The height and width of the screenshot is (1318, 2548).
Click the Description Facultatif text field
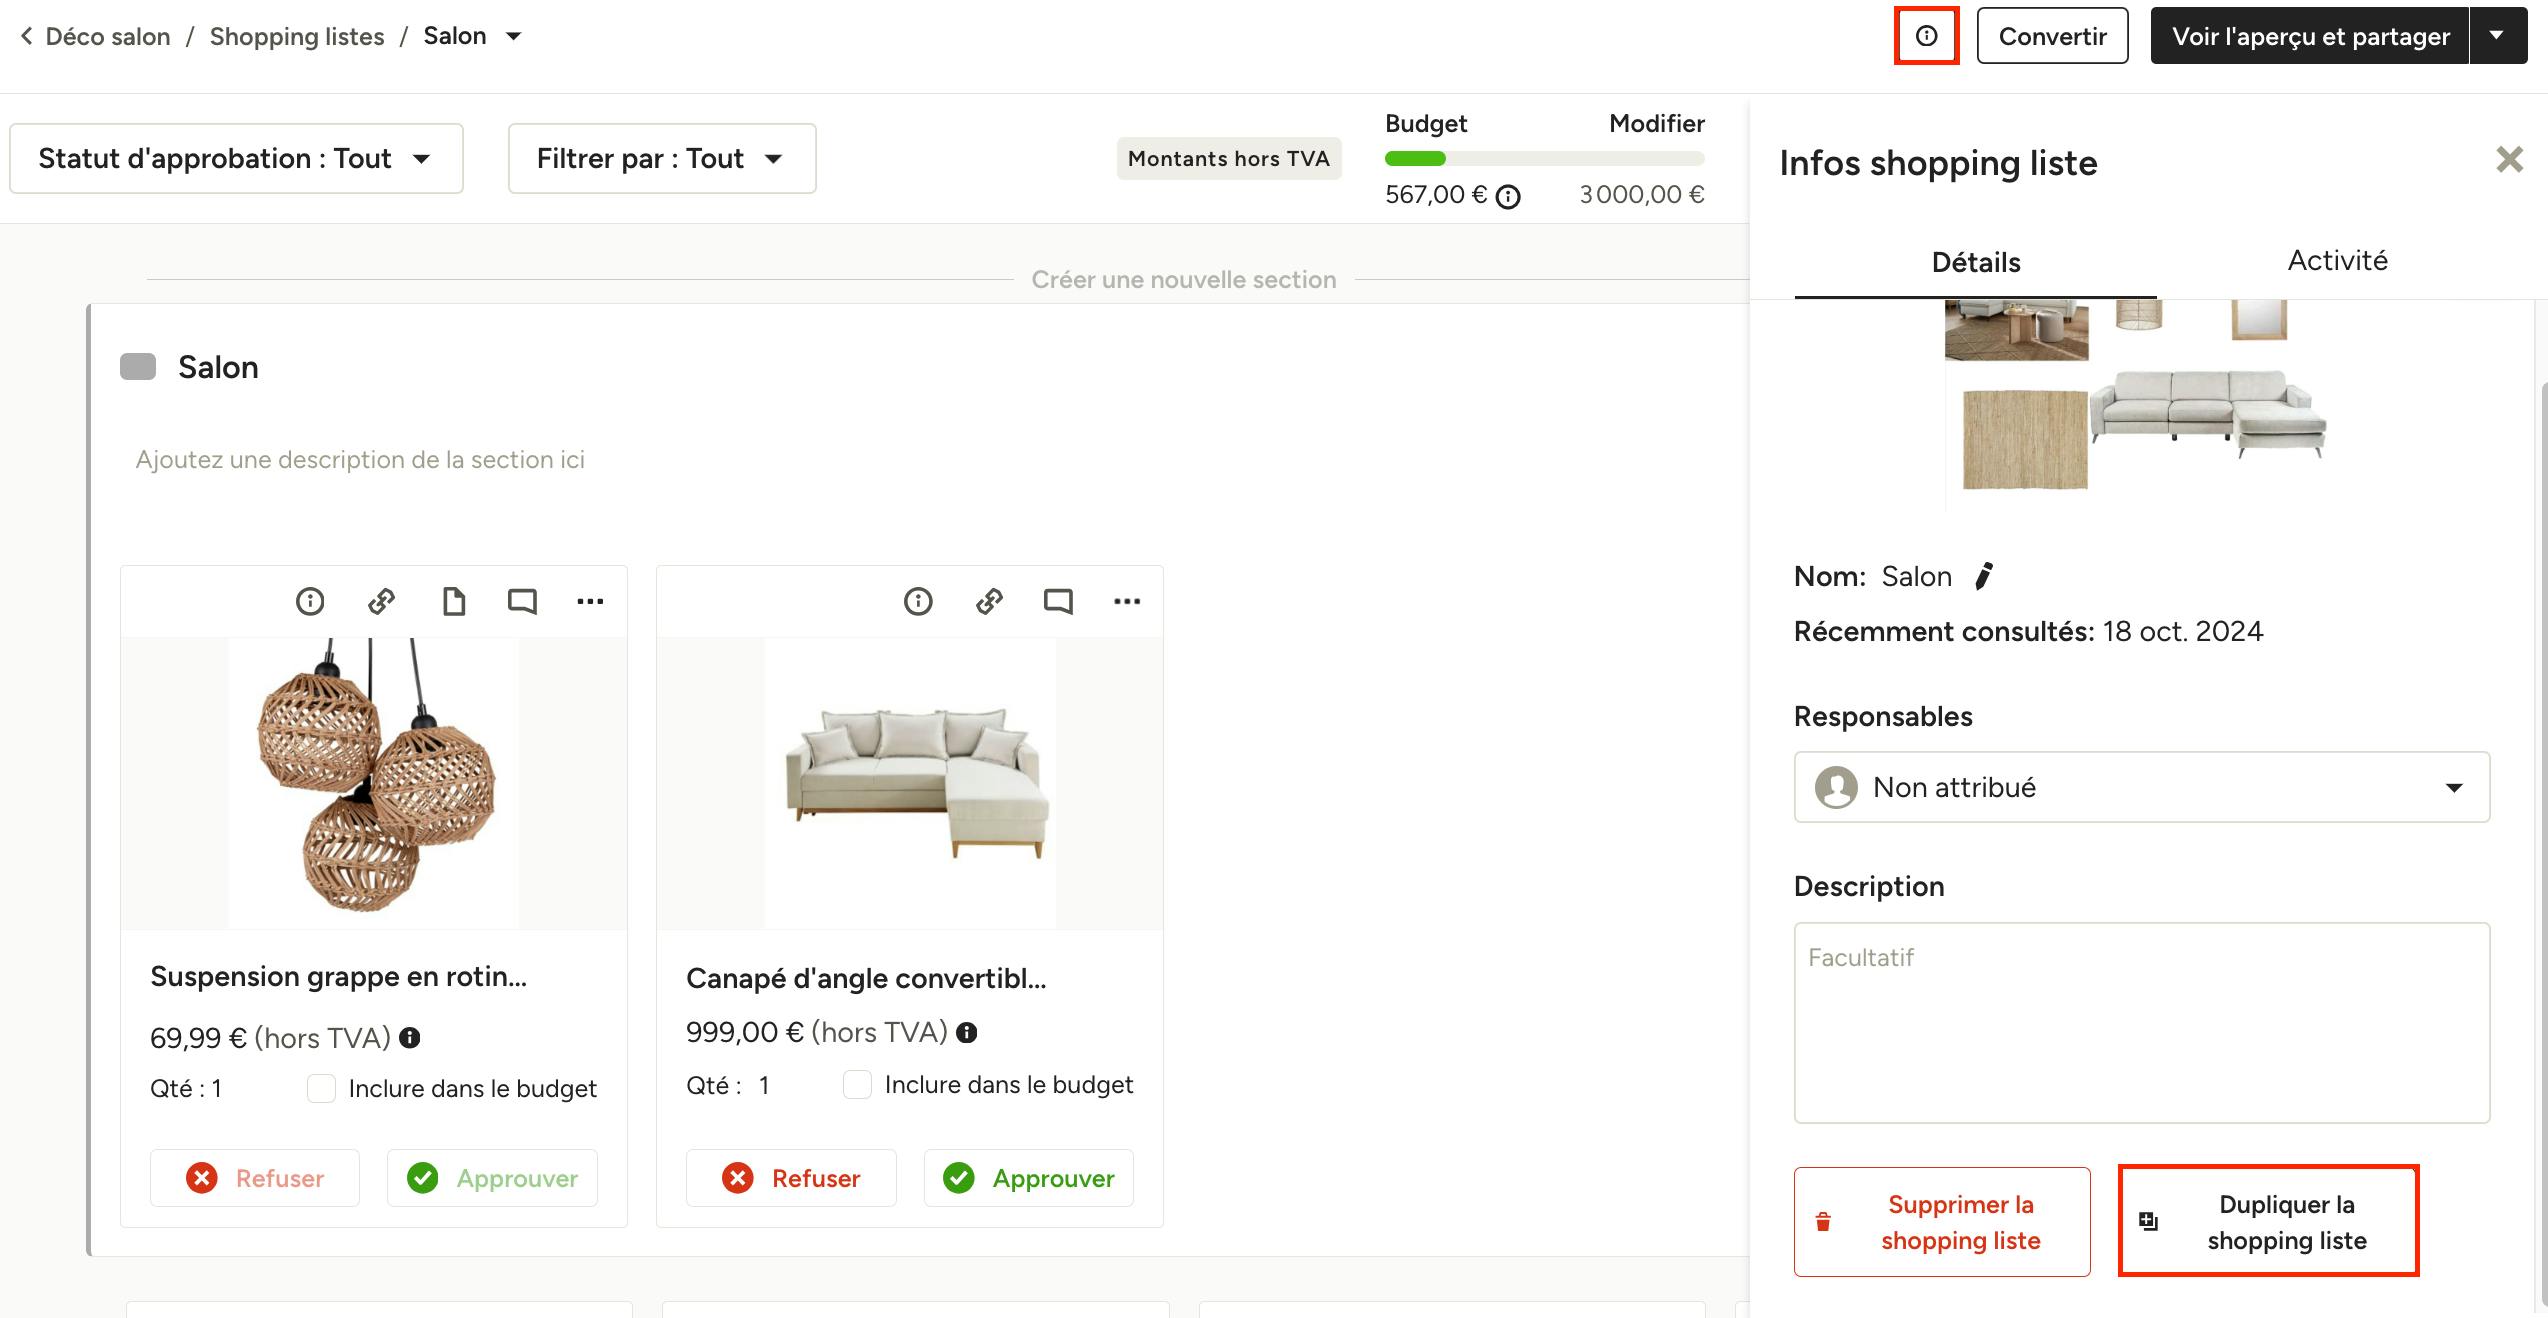click(x=2142, y=1022)
